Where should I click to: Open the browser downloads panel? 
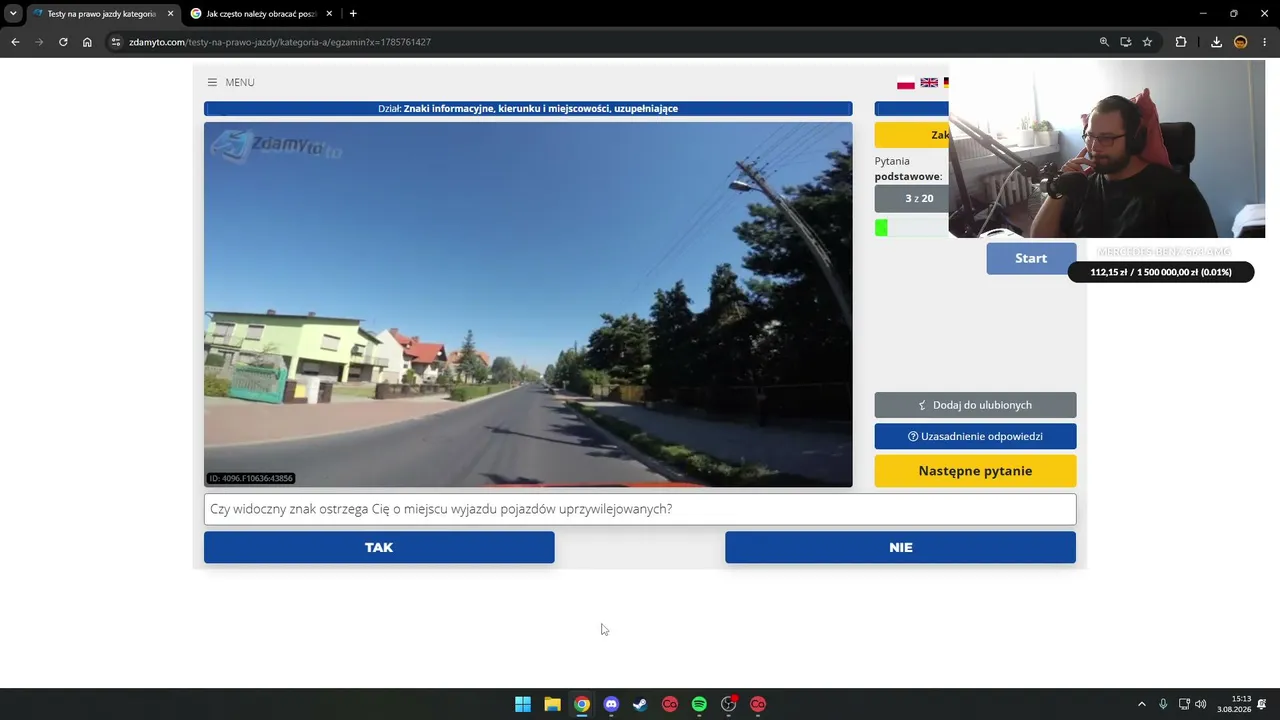click(1216, 42)
